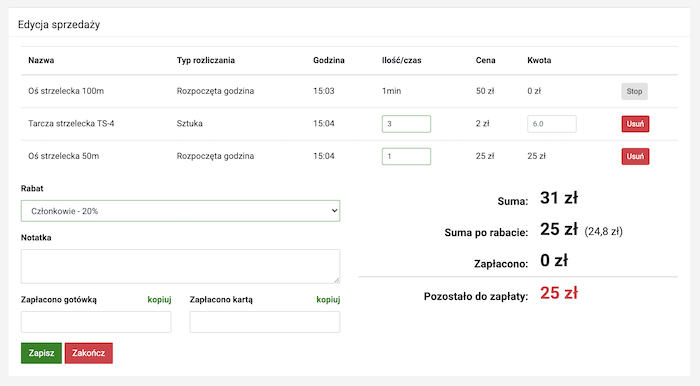Click the Zapłacono kartą label
This screenshot has height=386, width=700.
pyautogui.click(x=221, y=299)
